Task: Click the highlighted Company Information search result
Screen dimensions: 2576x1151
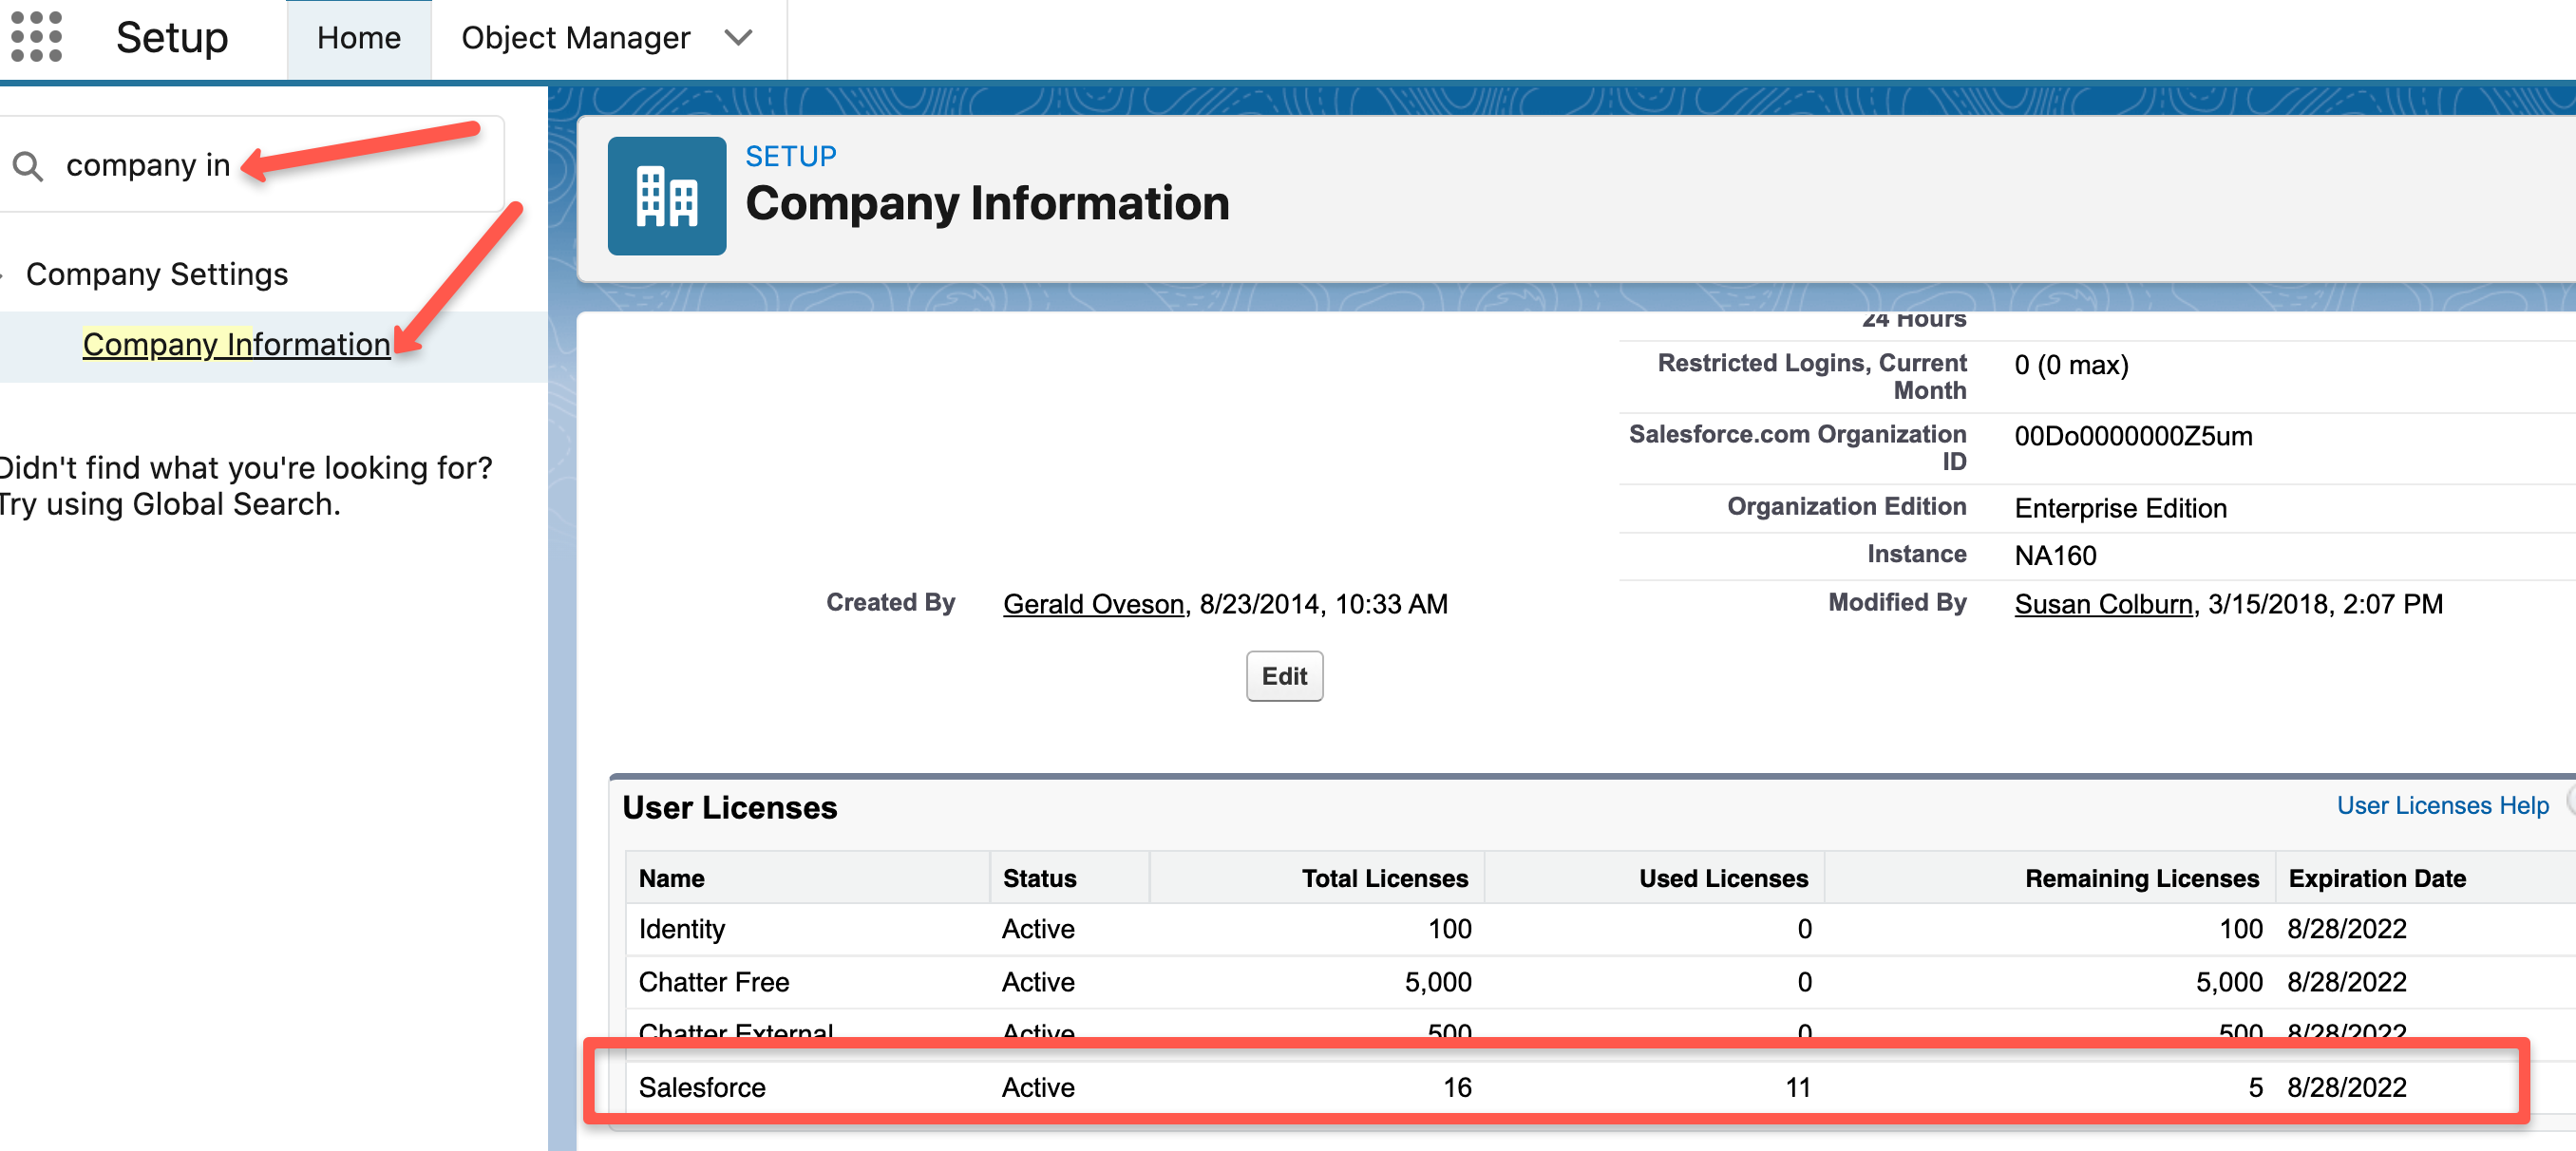Action: pos(236,344)
